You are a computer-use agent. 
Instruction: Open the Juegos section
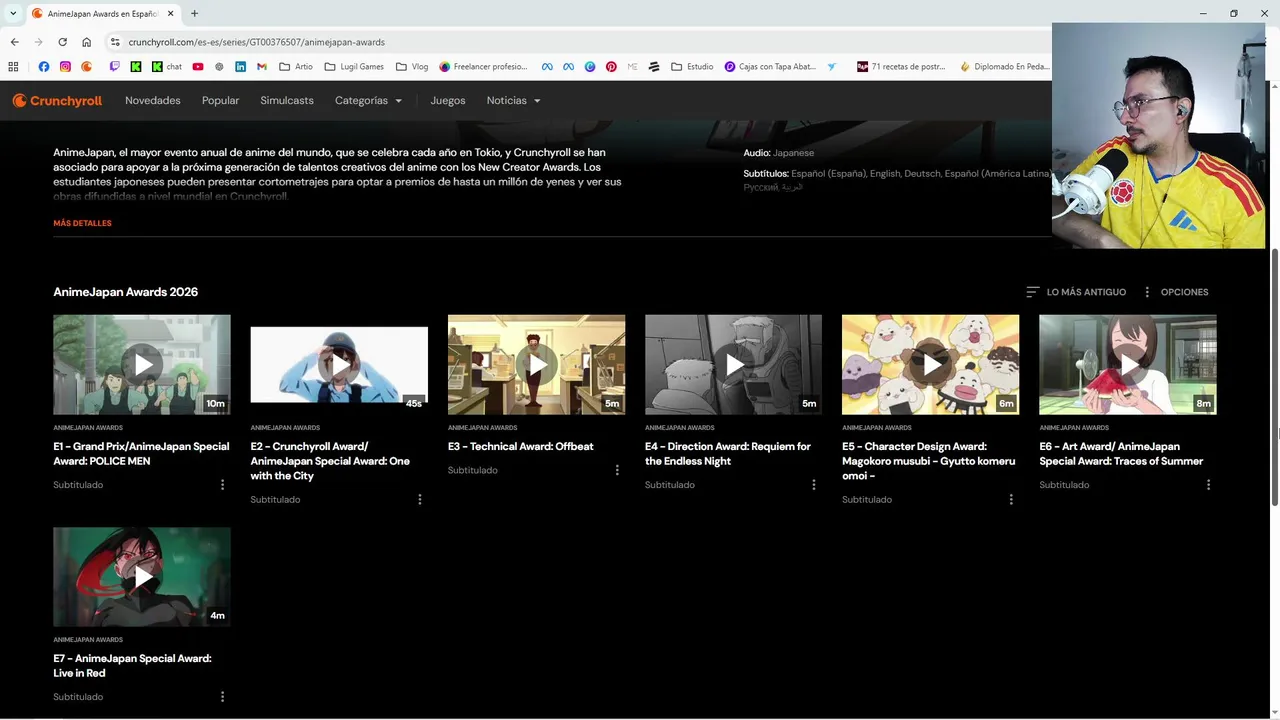click(448, 101)
